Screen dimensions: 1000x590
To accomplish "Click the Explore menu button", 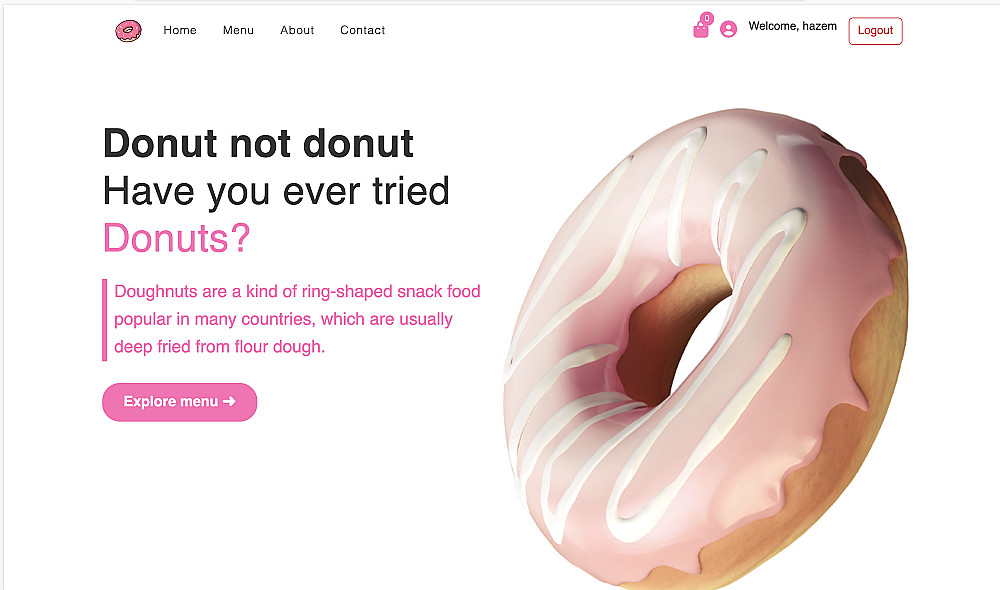I will [179, 402].
